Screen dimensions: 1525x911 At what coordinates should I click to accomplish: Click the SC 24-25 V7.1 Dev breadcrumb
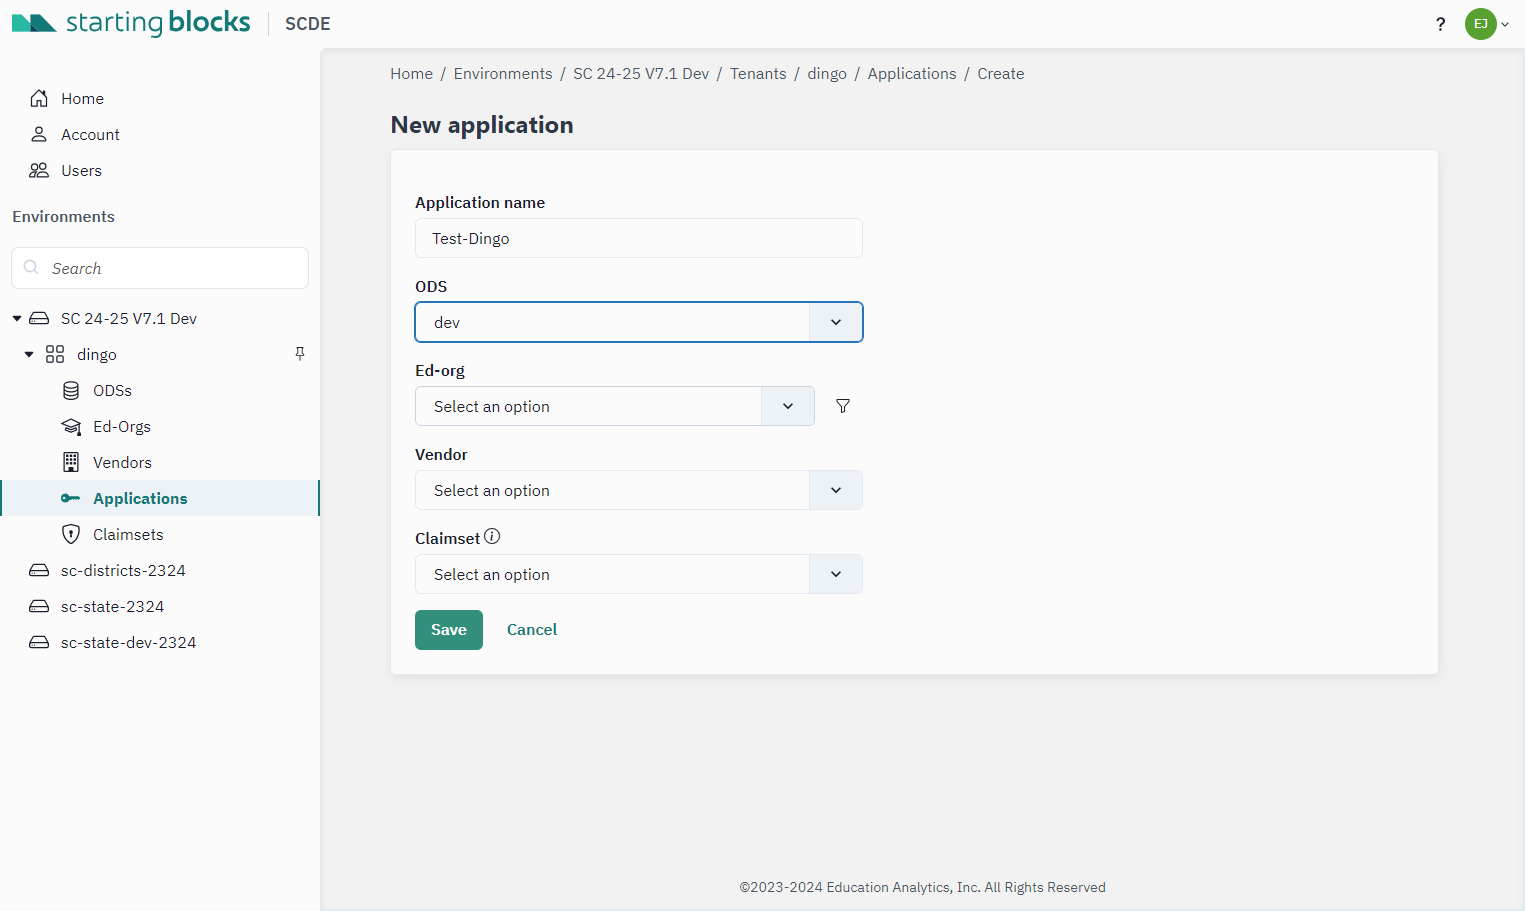pos(641,73)
